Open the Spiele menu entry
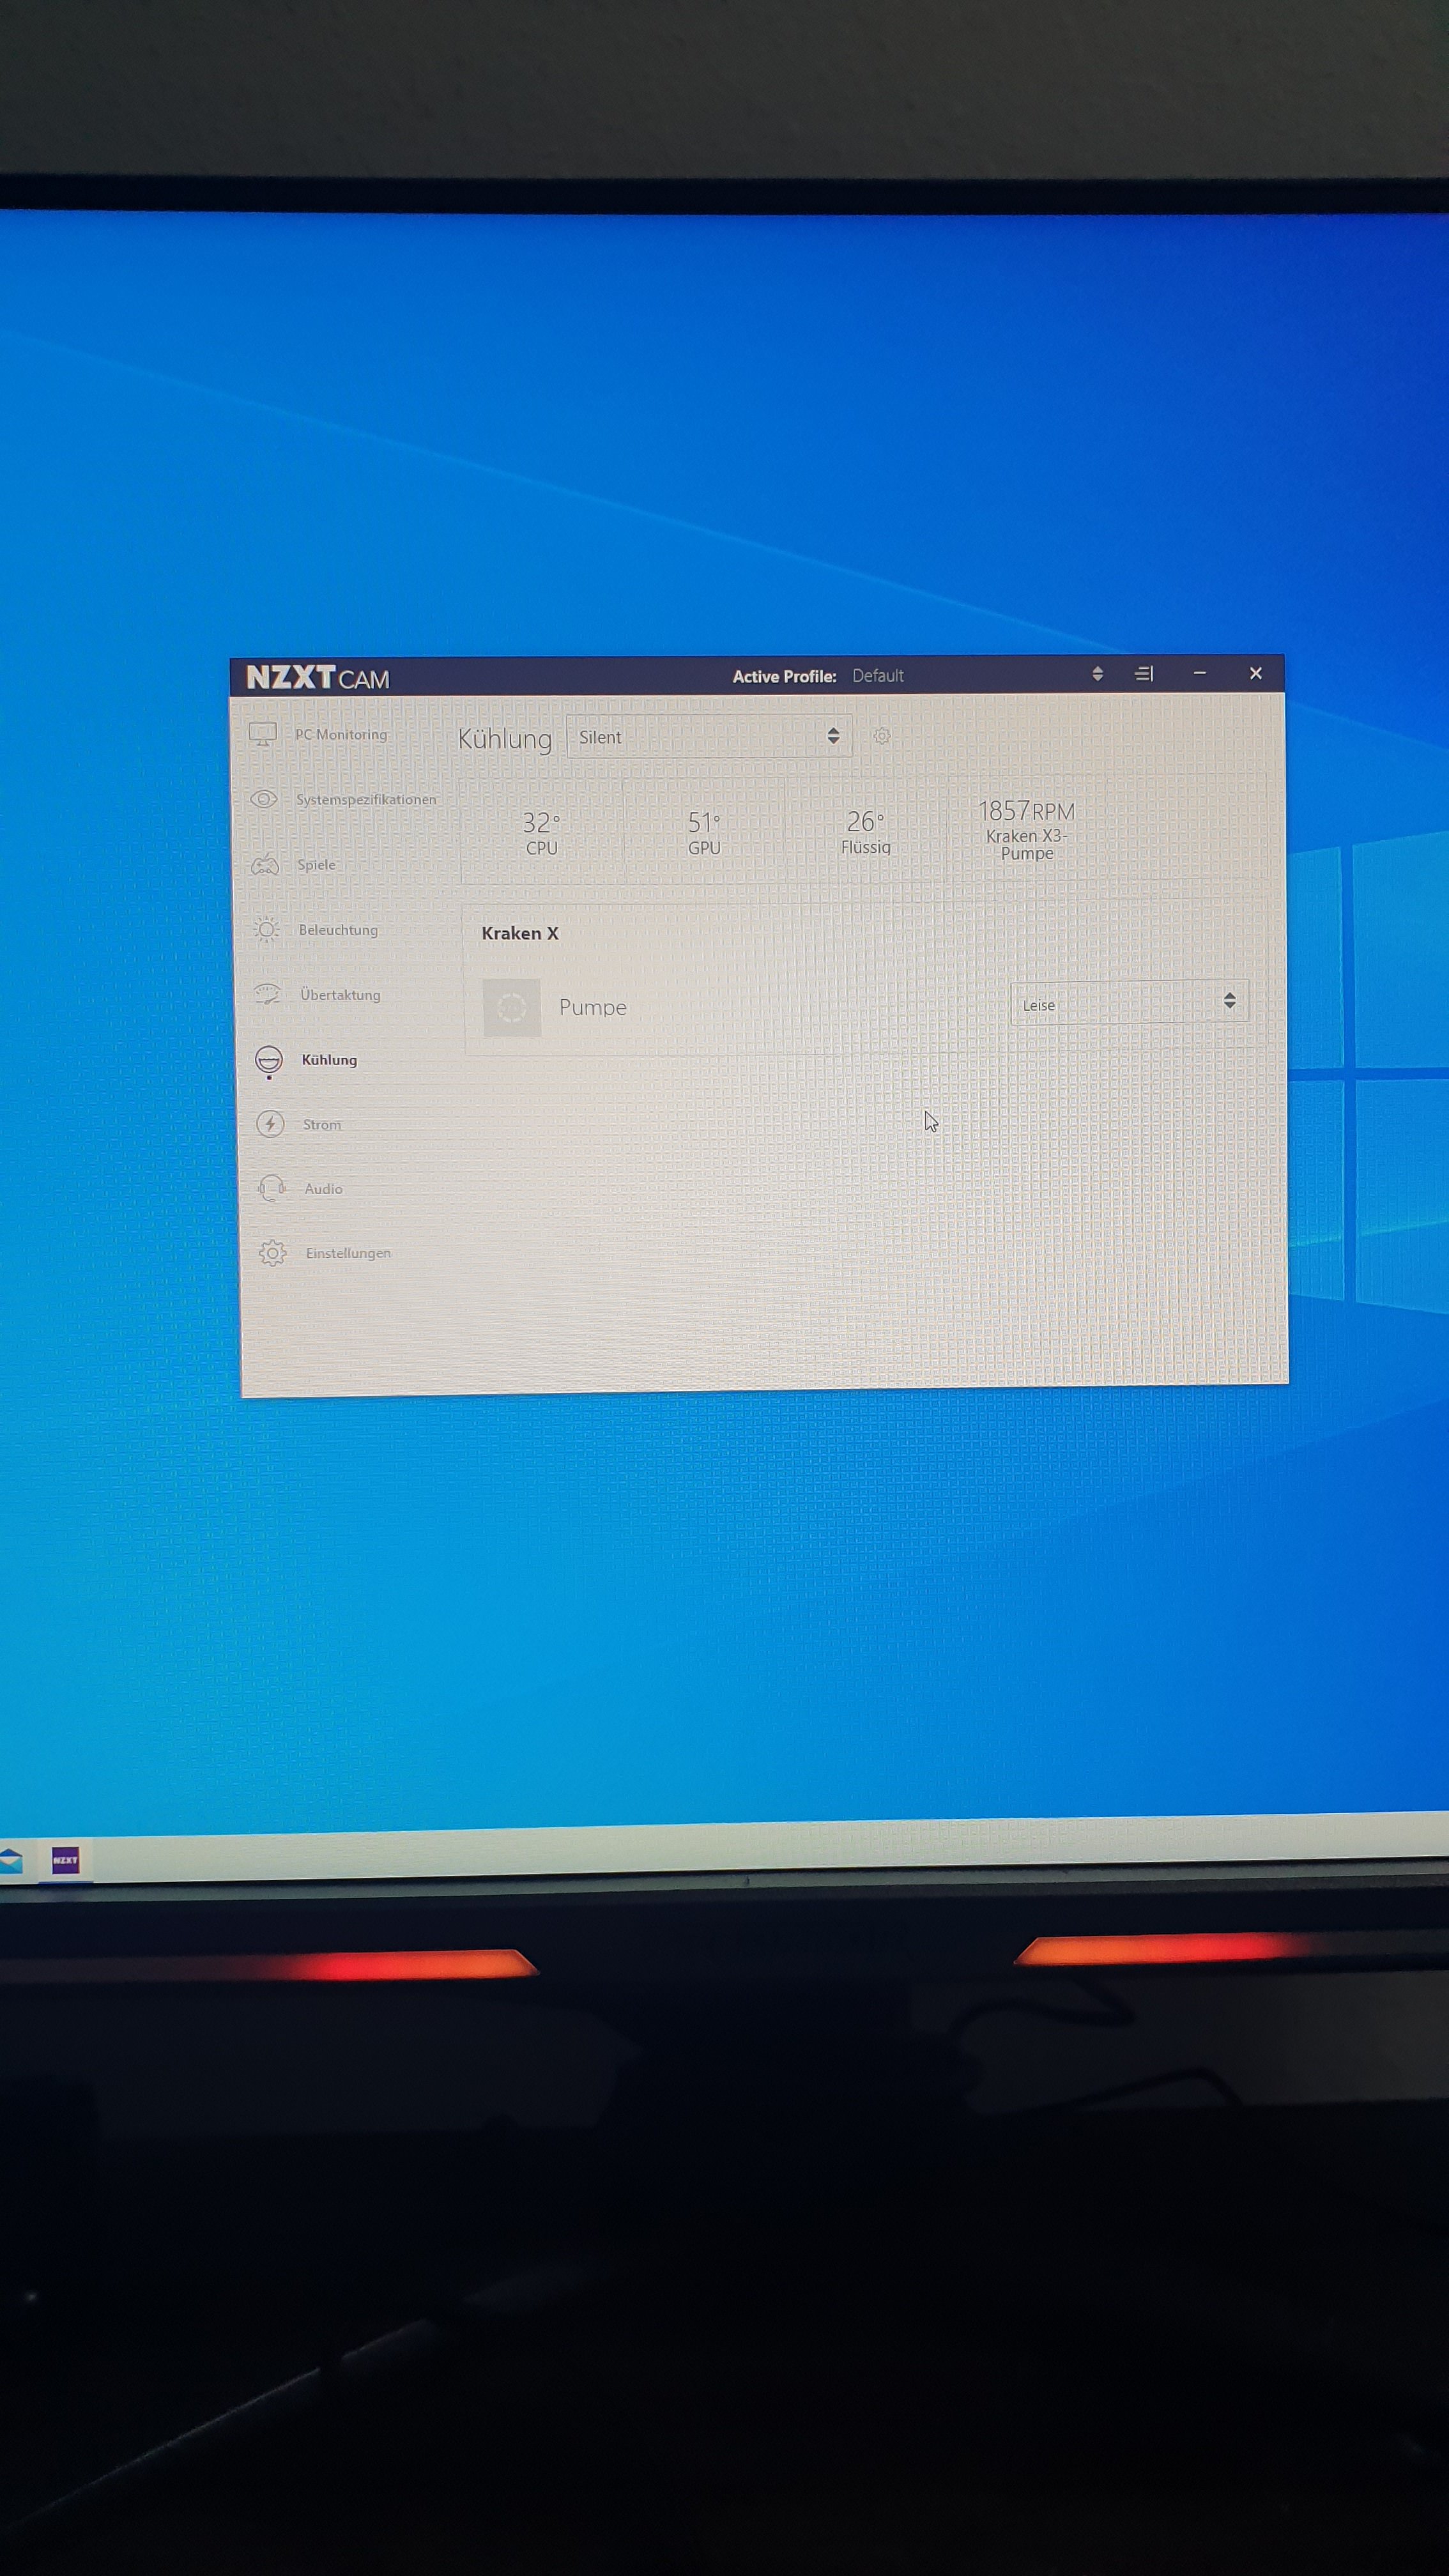Screen dimensions: 1449x2576 316,865
